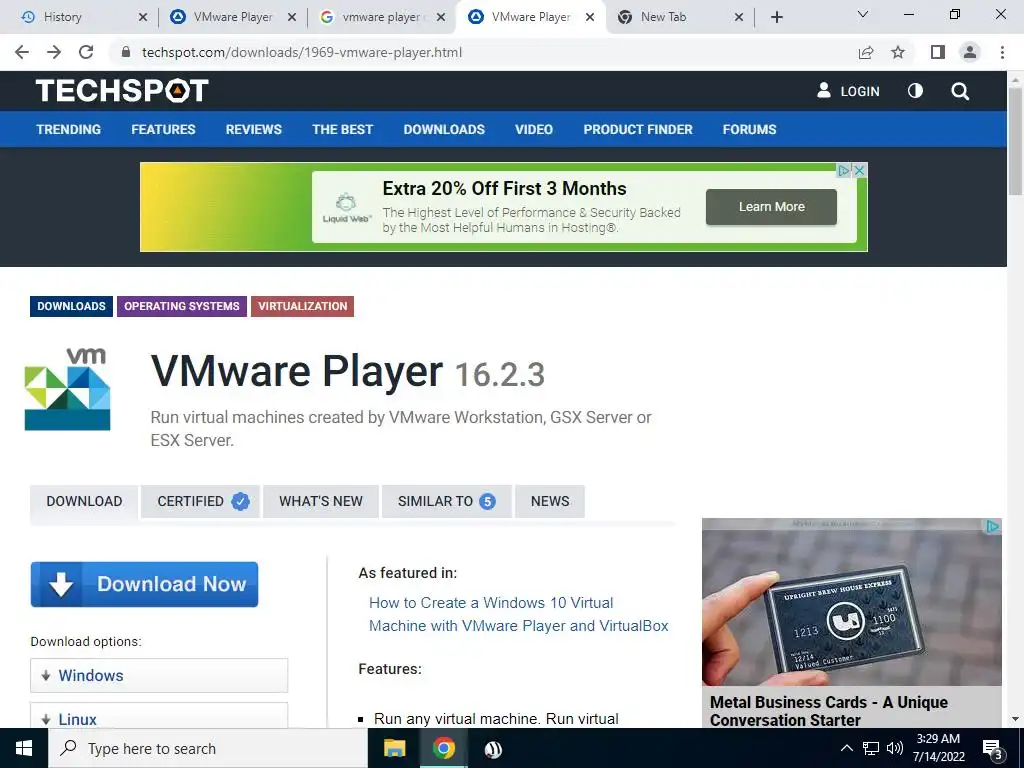Click the address bar URL field
The height and width of the screenshot is (768, 1024).
click(483, 52)
